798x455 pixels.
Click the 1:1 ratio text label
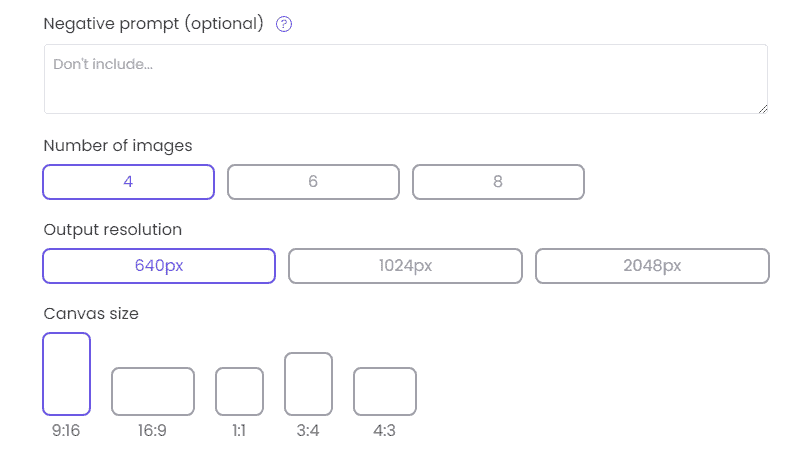(x=239, y=431)
